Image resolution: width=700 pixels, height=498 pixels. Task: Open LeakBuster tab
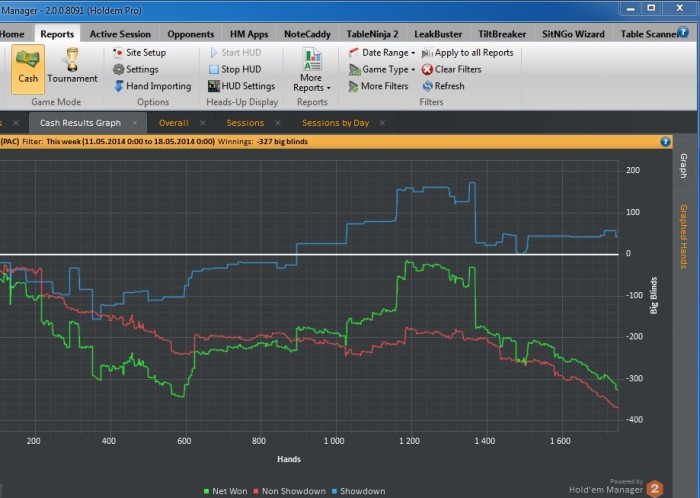coord(438,34)
